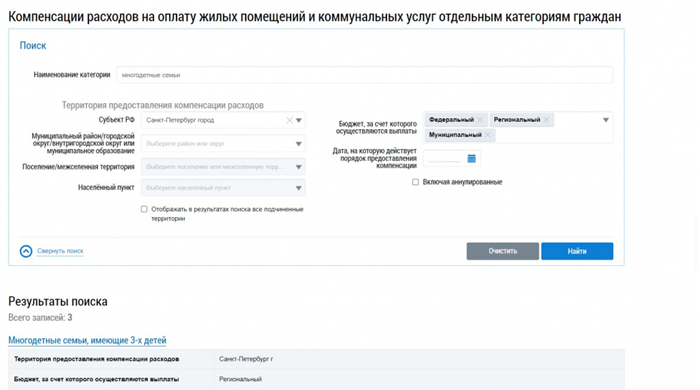The image size is (700, 390).
Task: Remove the Региональный budget tag
Action: click(546, 120)
